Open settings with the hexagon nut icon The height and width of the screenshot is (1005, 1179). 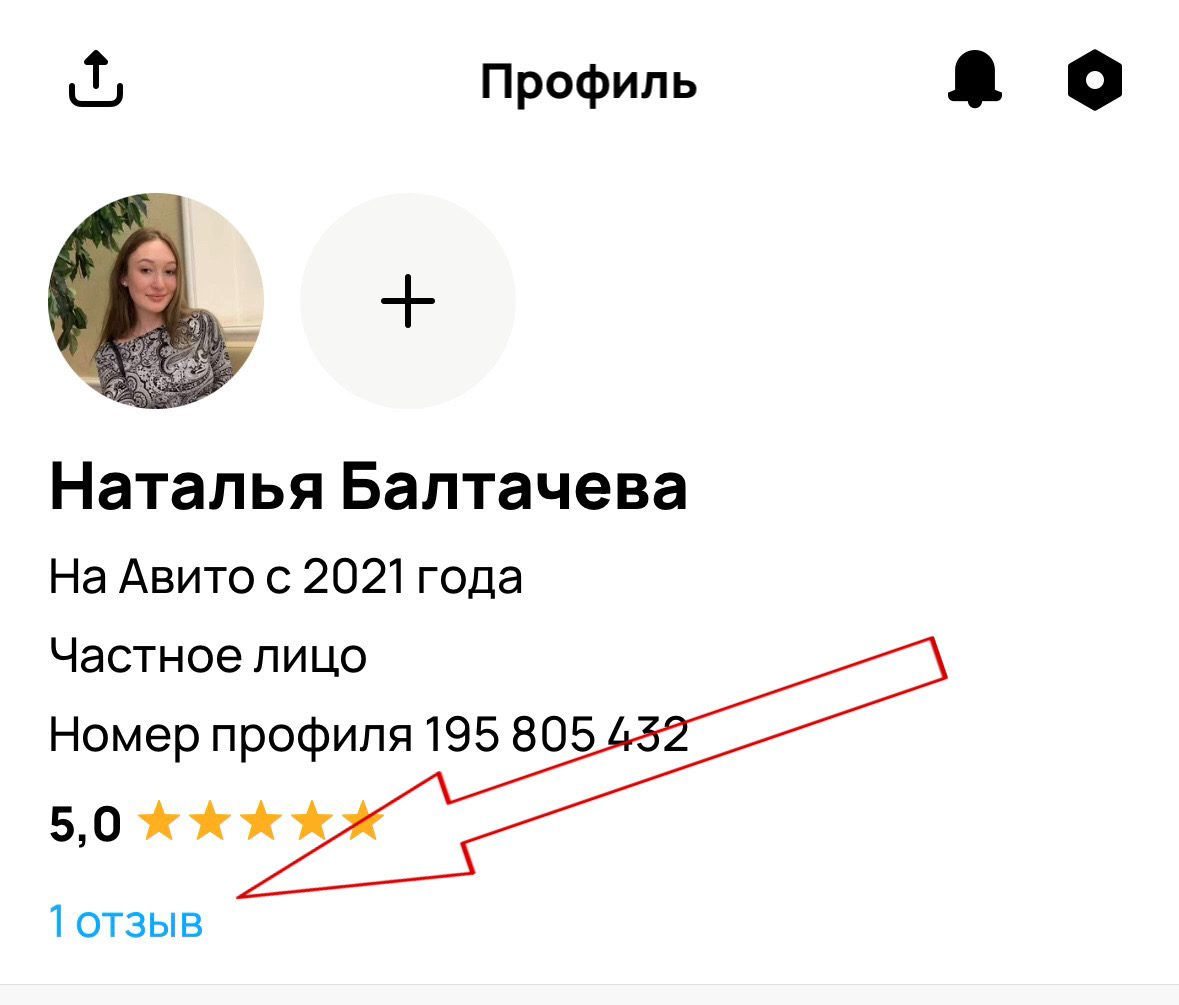[x=1095, y=80]
